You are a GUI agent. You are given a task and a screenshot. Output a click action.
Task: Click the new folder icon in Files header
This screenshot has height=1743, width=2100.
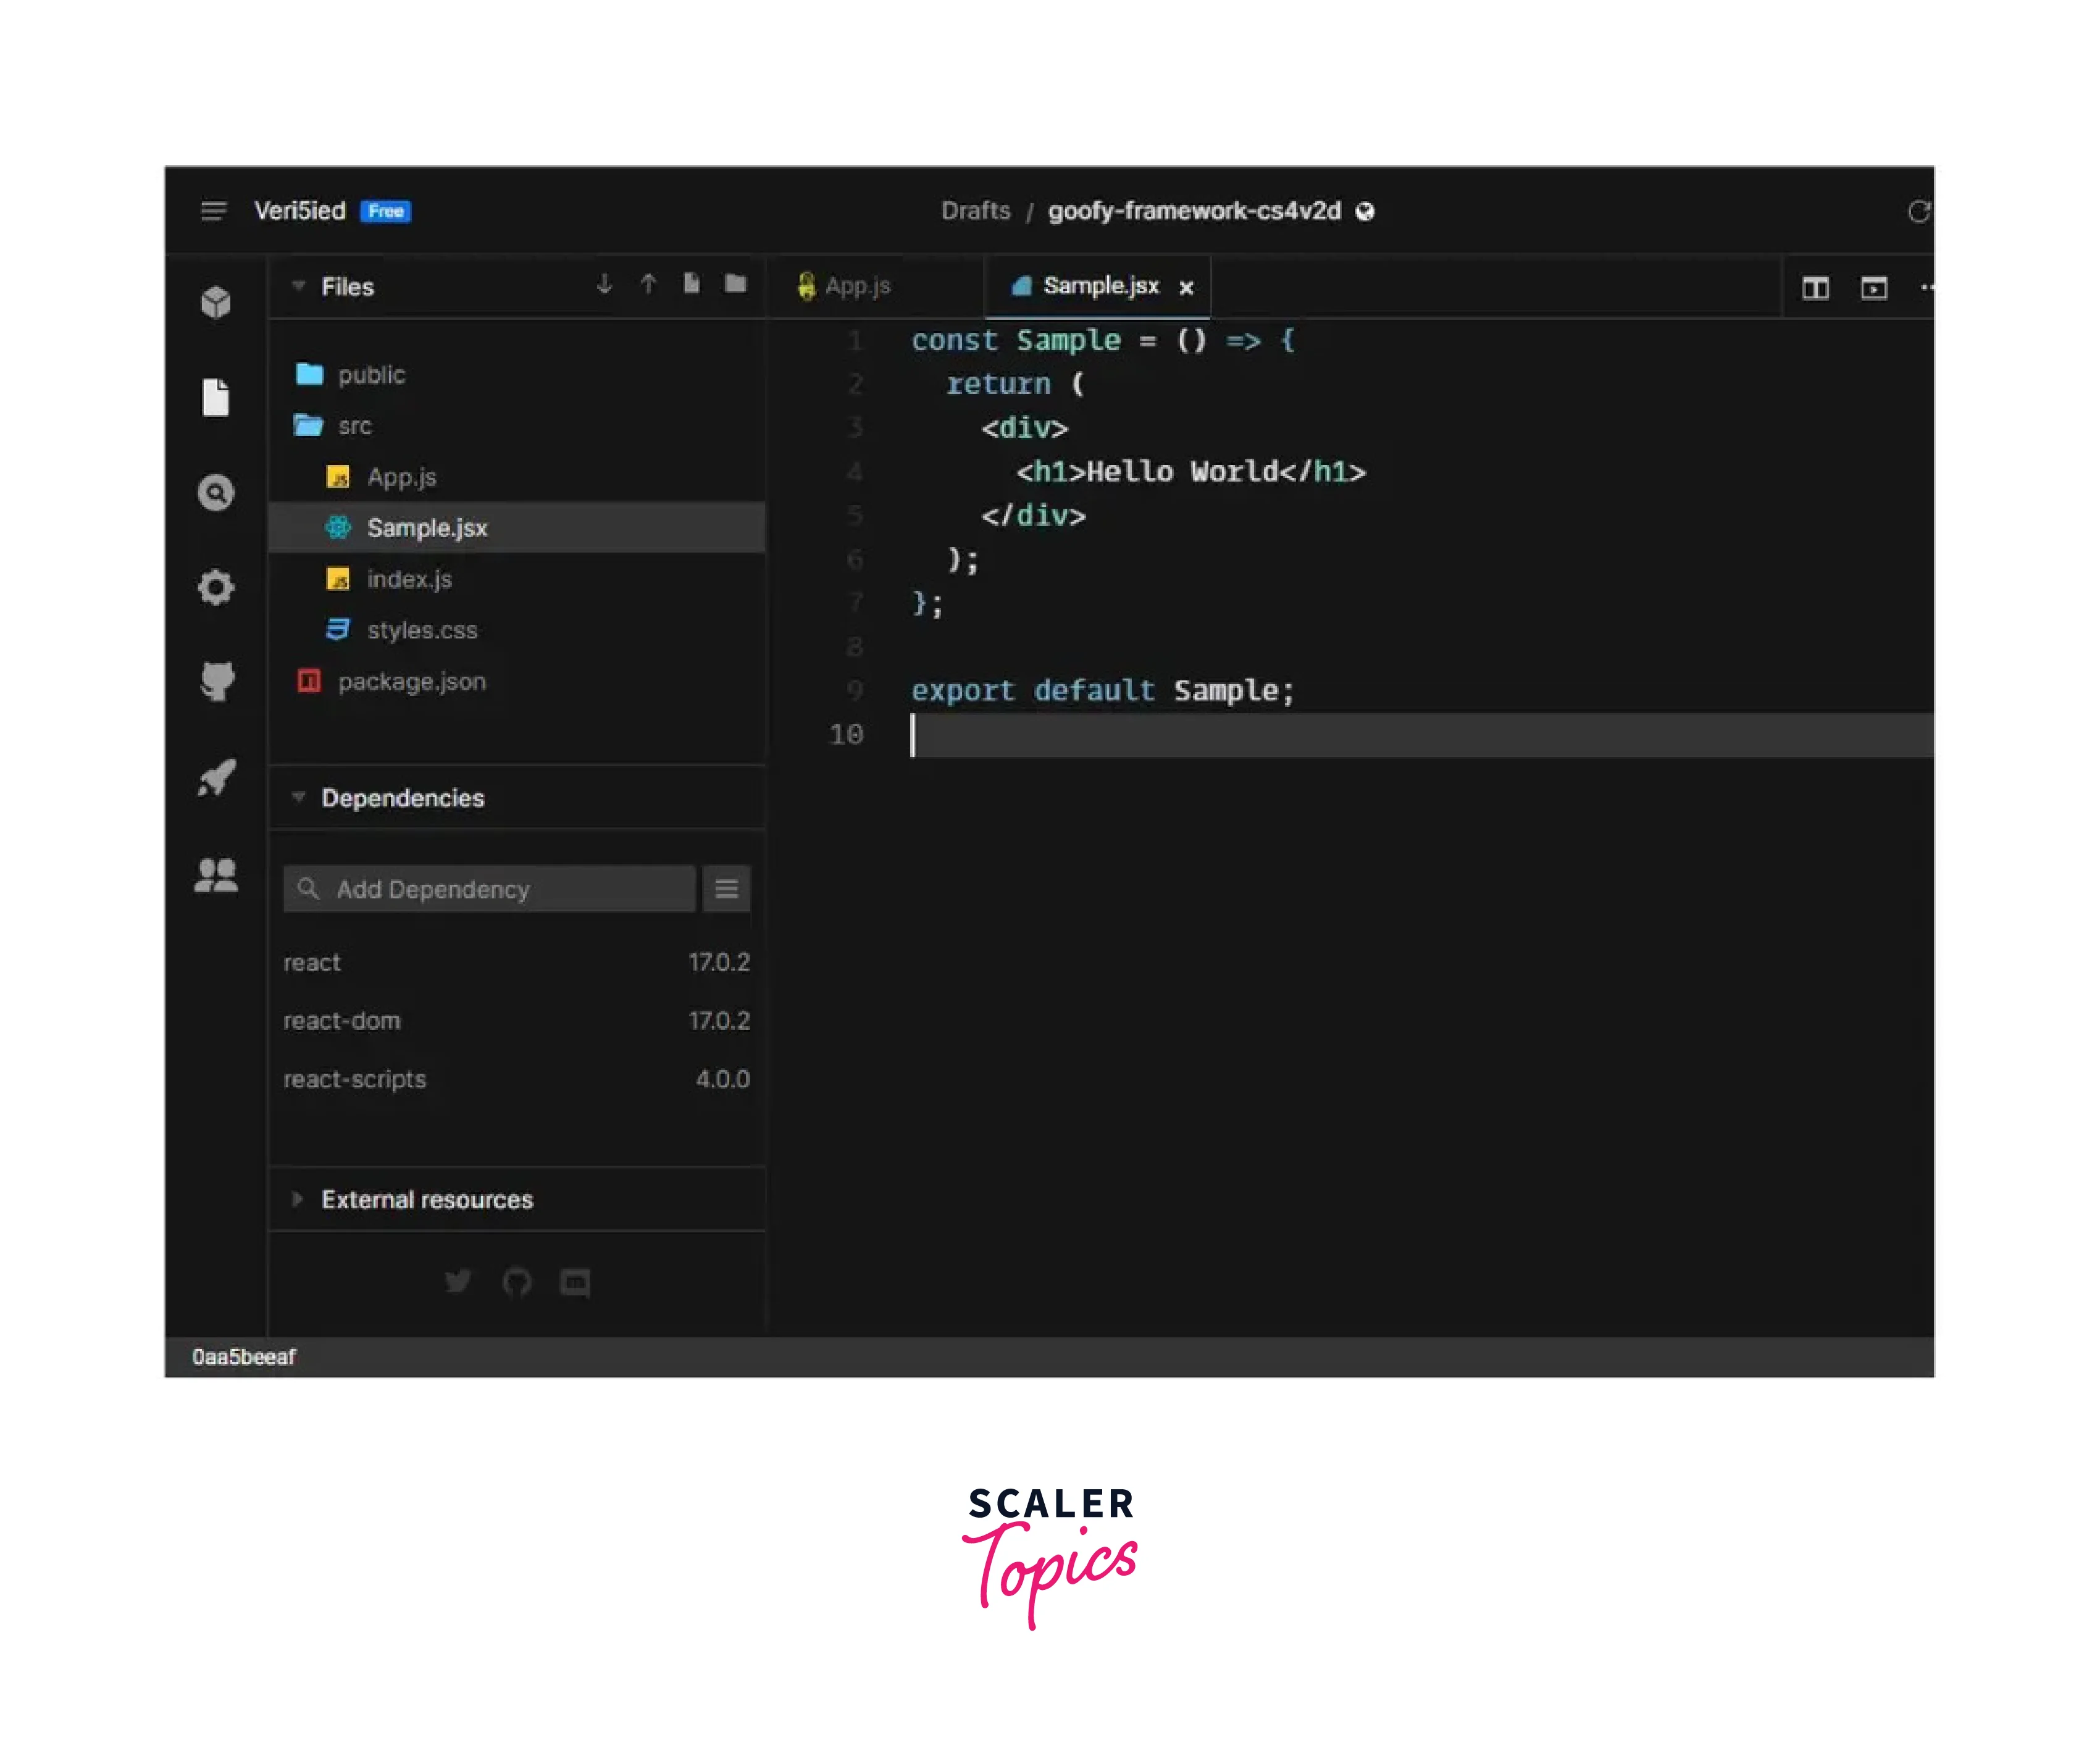pyautogui.click(x=735, y=284)
